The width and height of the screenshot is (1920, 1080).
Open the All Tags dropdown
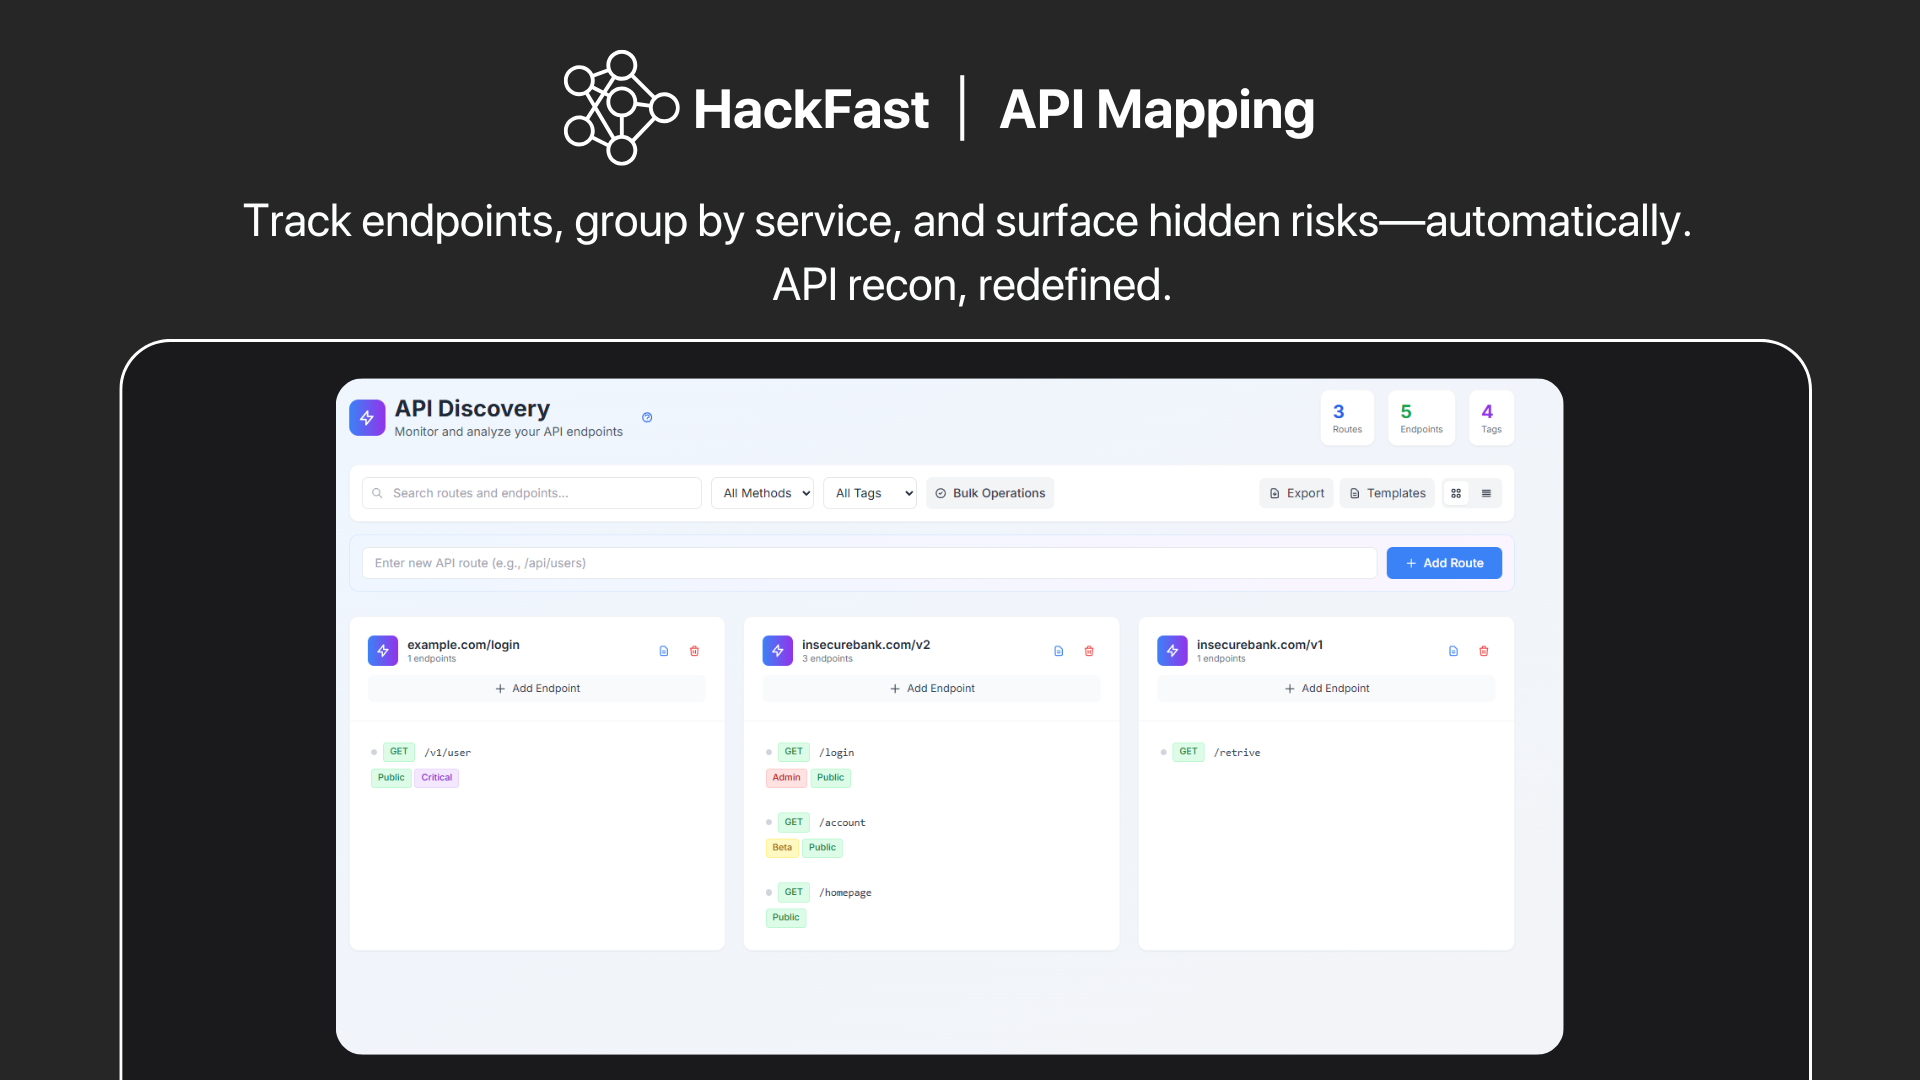[x=869, y=493]
